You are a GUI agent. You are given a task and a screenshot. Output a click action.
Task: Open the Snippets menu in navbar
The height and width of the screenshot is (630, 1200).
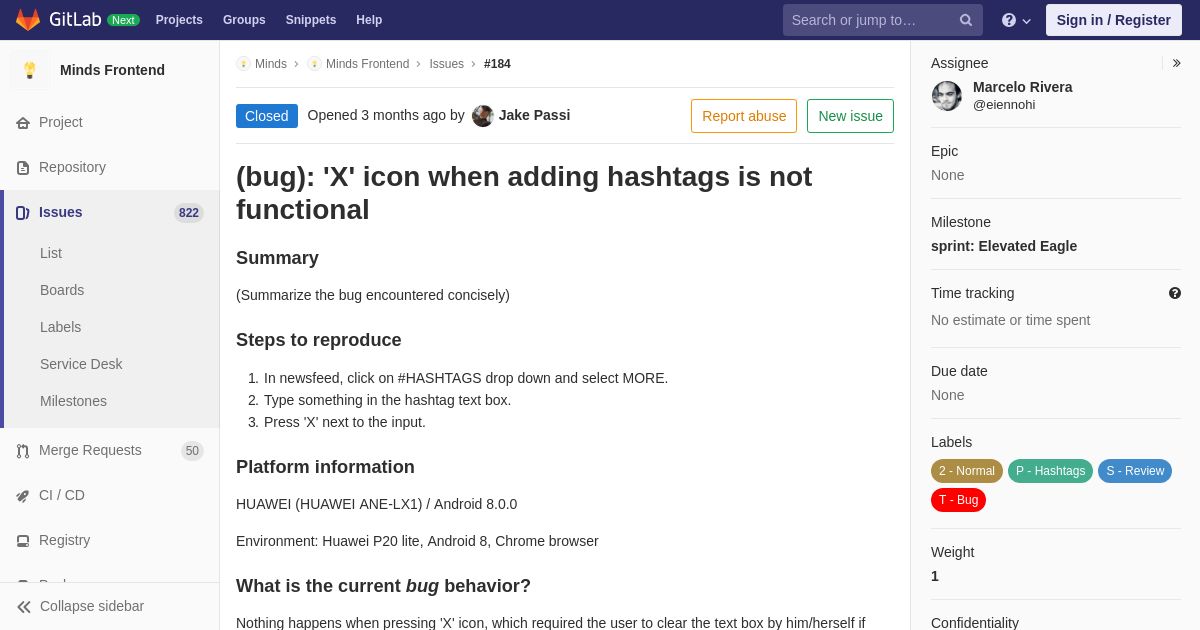(311, 20)
